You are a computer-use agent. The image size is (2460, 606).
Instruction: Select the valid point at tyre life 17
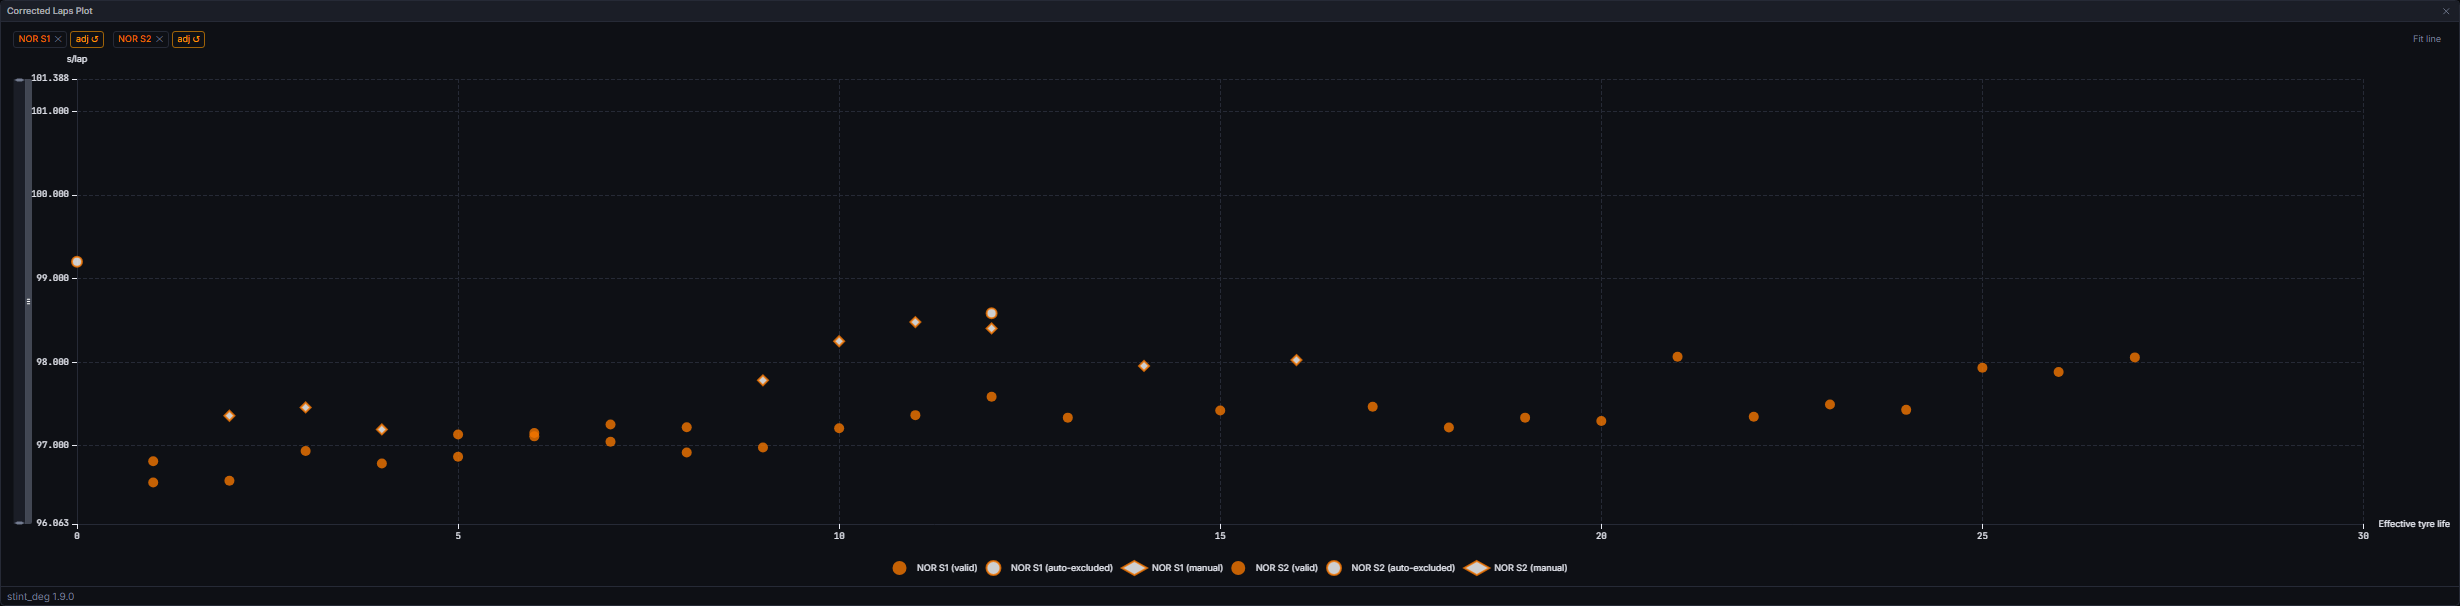tap(1373, 407)
